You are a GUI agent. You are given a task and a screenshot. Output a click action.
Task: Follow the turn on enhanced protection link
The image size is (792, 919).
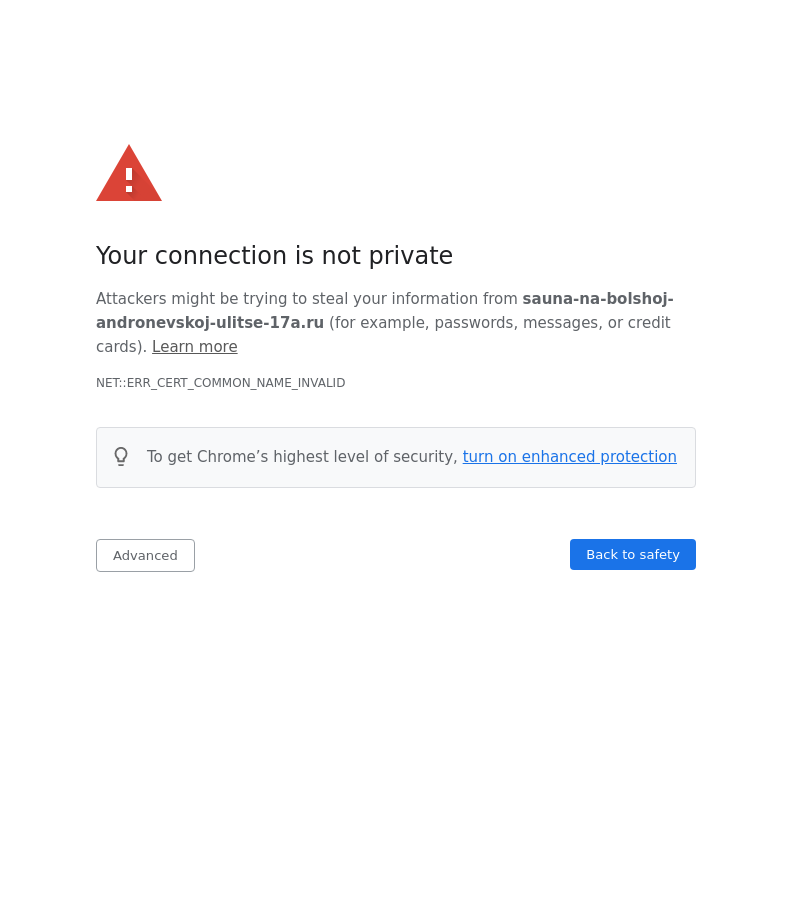pyautogui.click(x=569, y=457)
